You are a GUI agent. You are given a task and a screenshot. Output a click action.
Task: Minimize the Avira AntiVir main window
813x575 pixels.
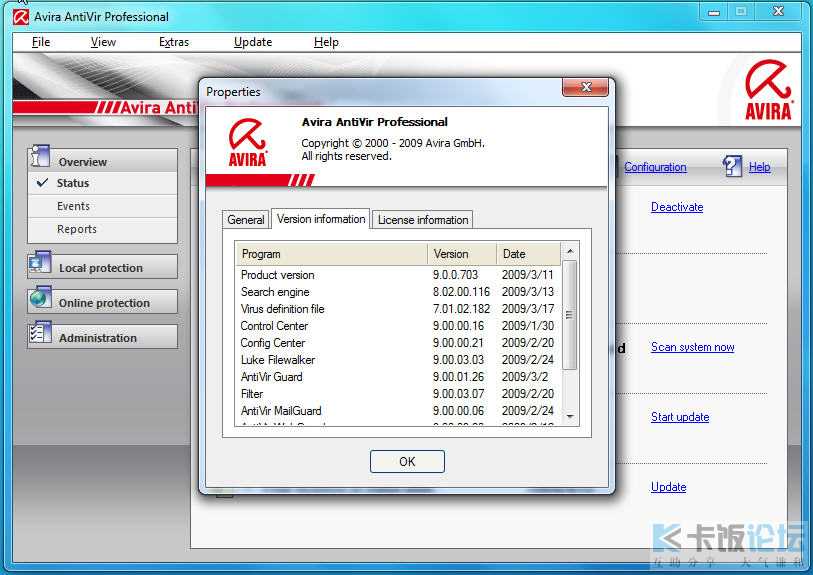(x=714, y=11)
